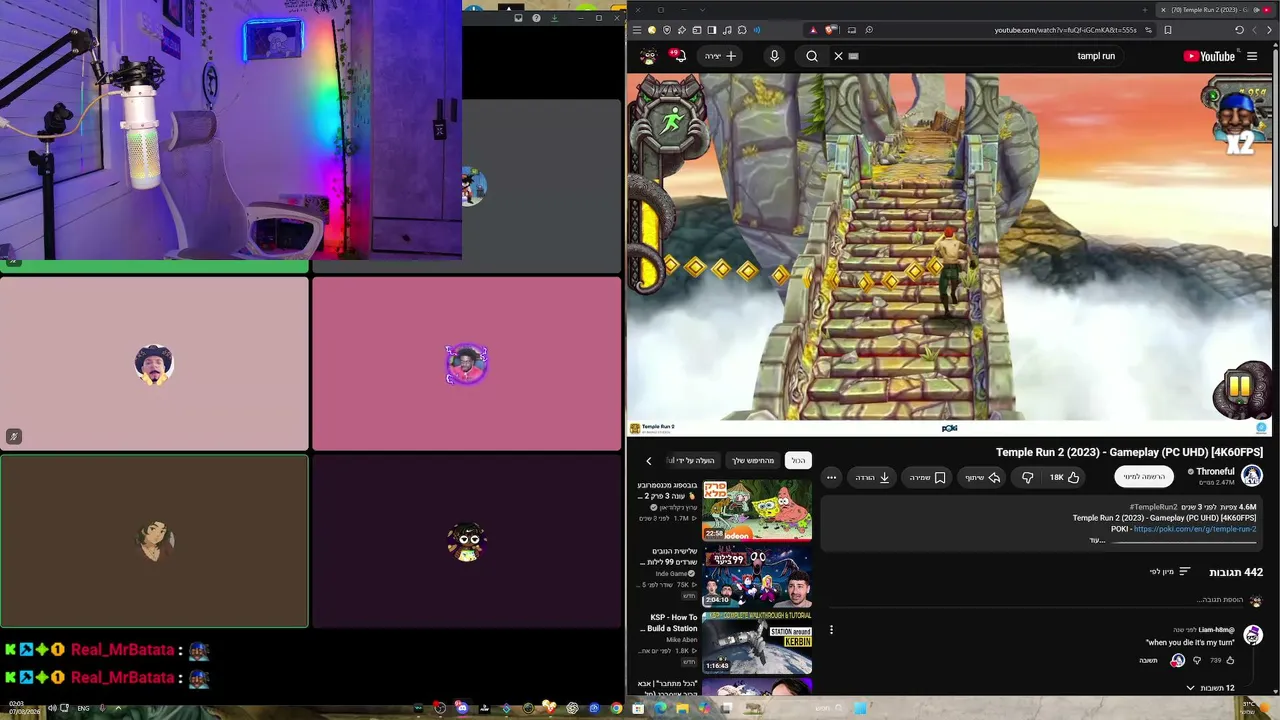Like the video with thumbs up
This screenshot has width=1280, height=720.
tap(1064, 478)
